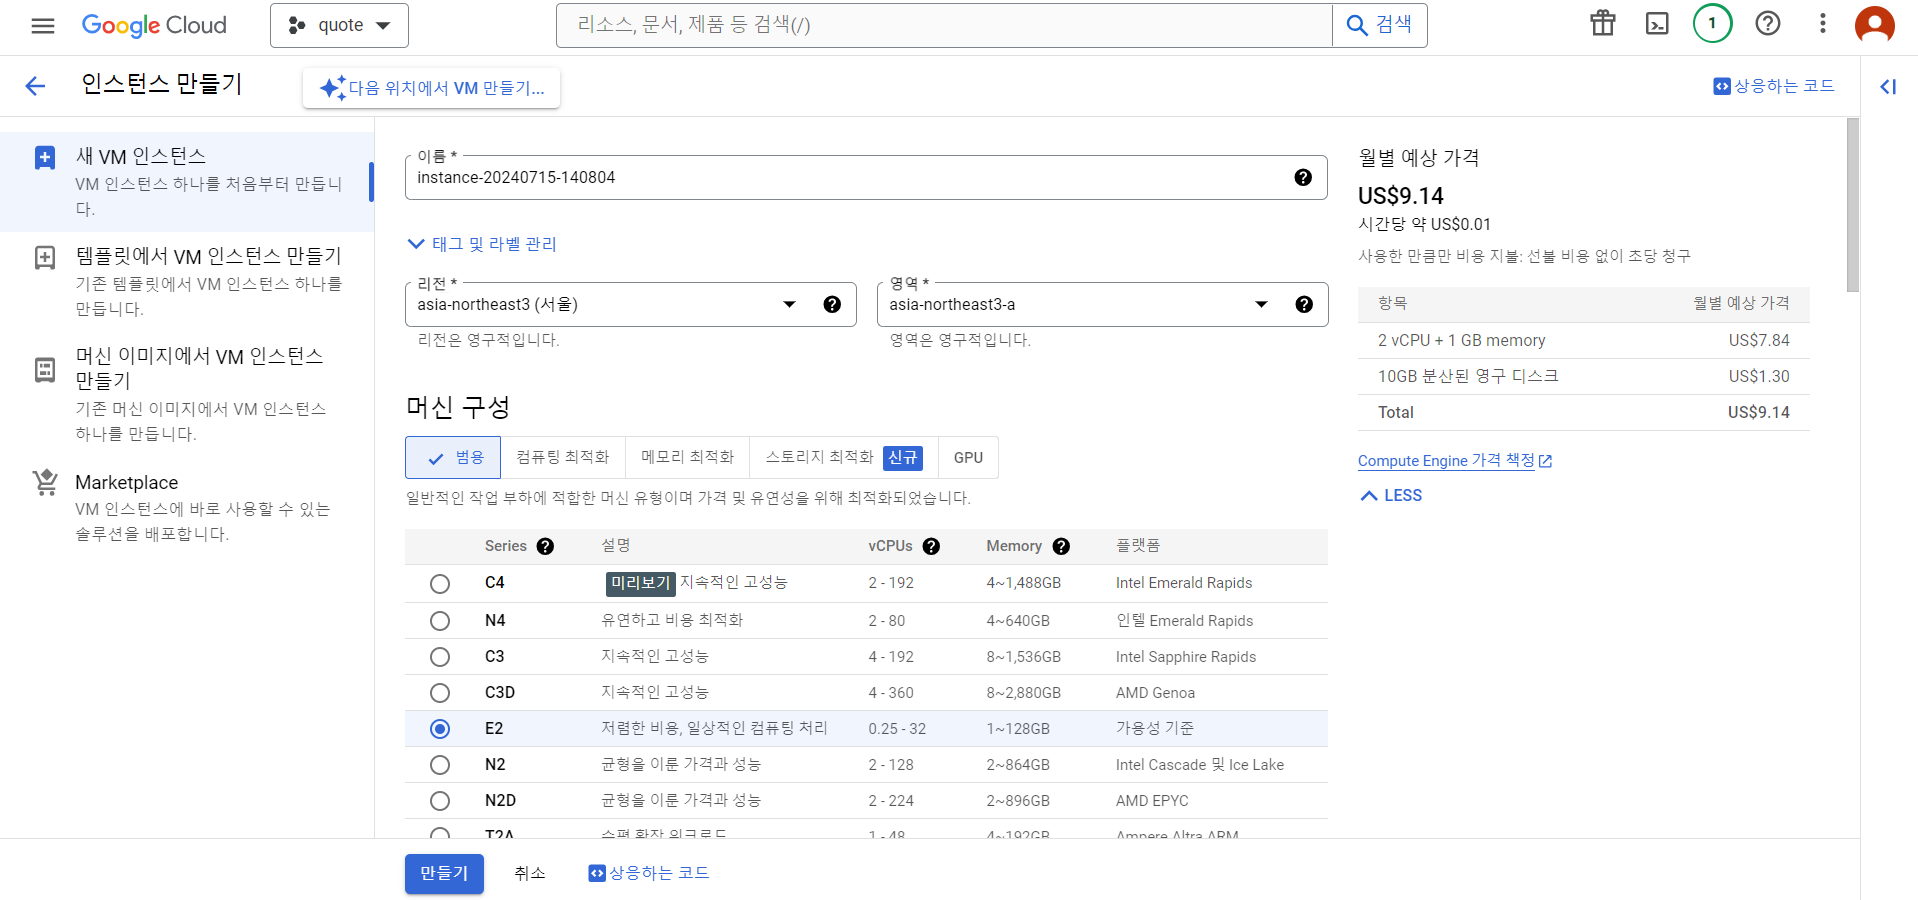Click the 10GB 분산된 영구 디스크 row
This screenshot has height=900, width=1918.
coord(1584,377)
